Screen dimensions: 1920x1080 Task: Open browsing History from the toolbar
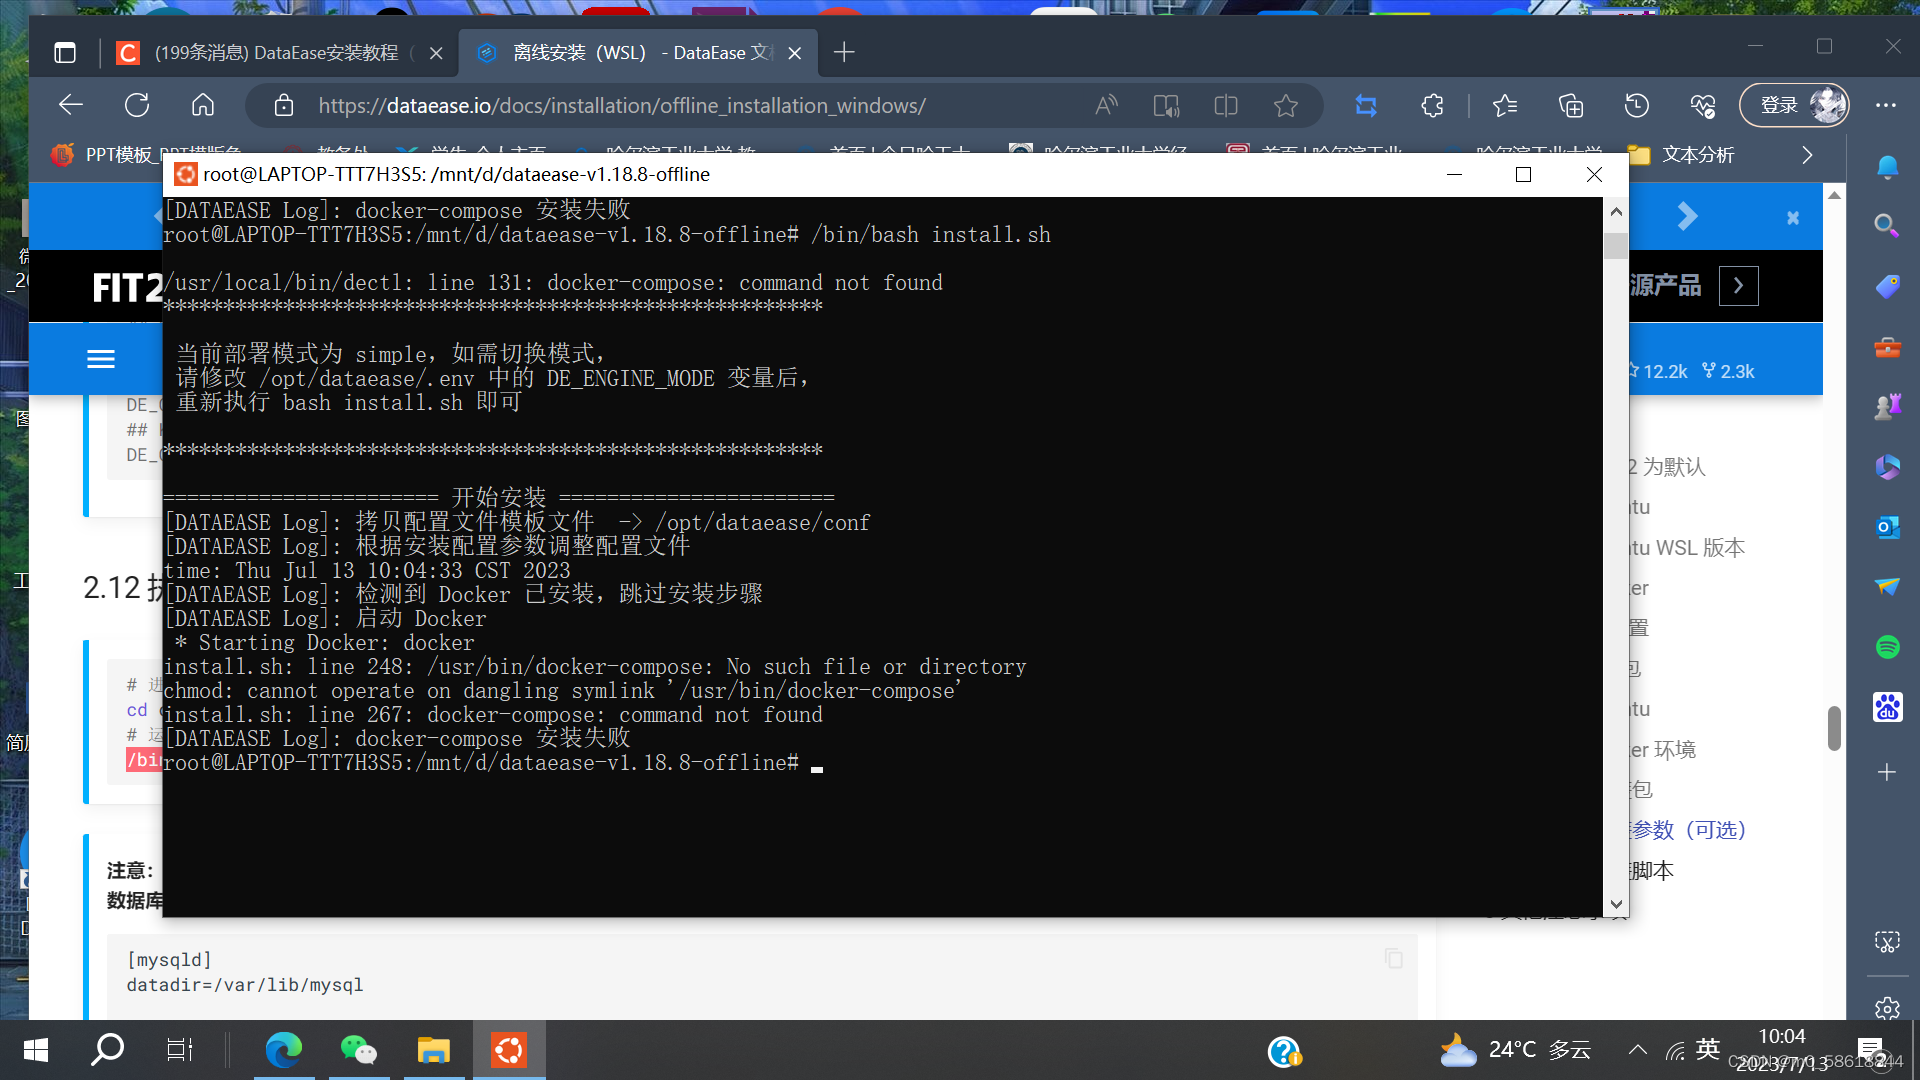1636,105
